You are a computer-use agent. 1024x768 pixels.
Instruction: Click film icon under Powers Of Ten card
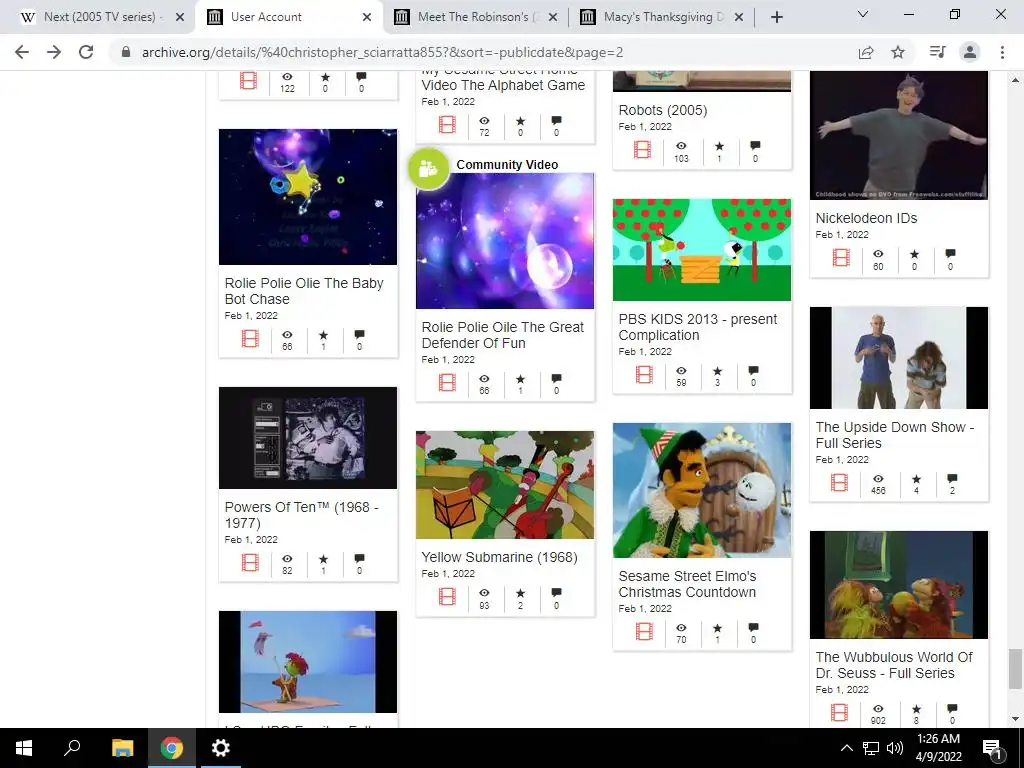point(250,563)
